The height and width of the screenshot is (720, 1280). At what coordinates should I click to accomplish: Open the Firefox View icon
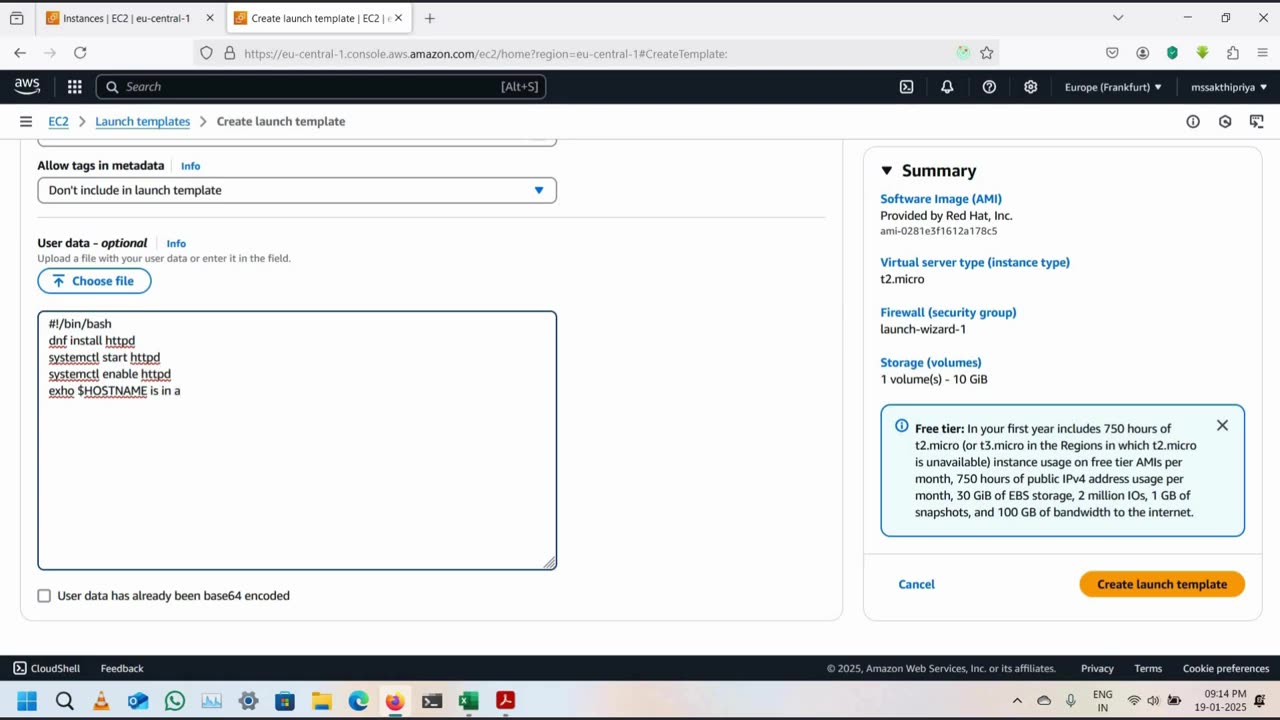click(x=16, y=18)
